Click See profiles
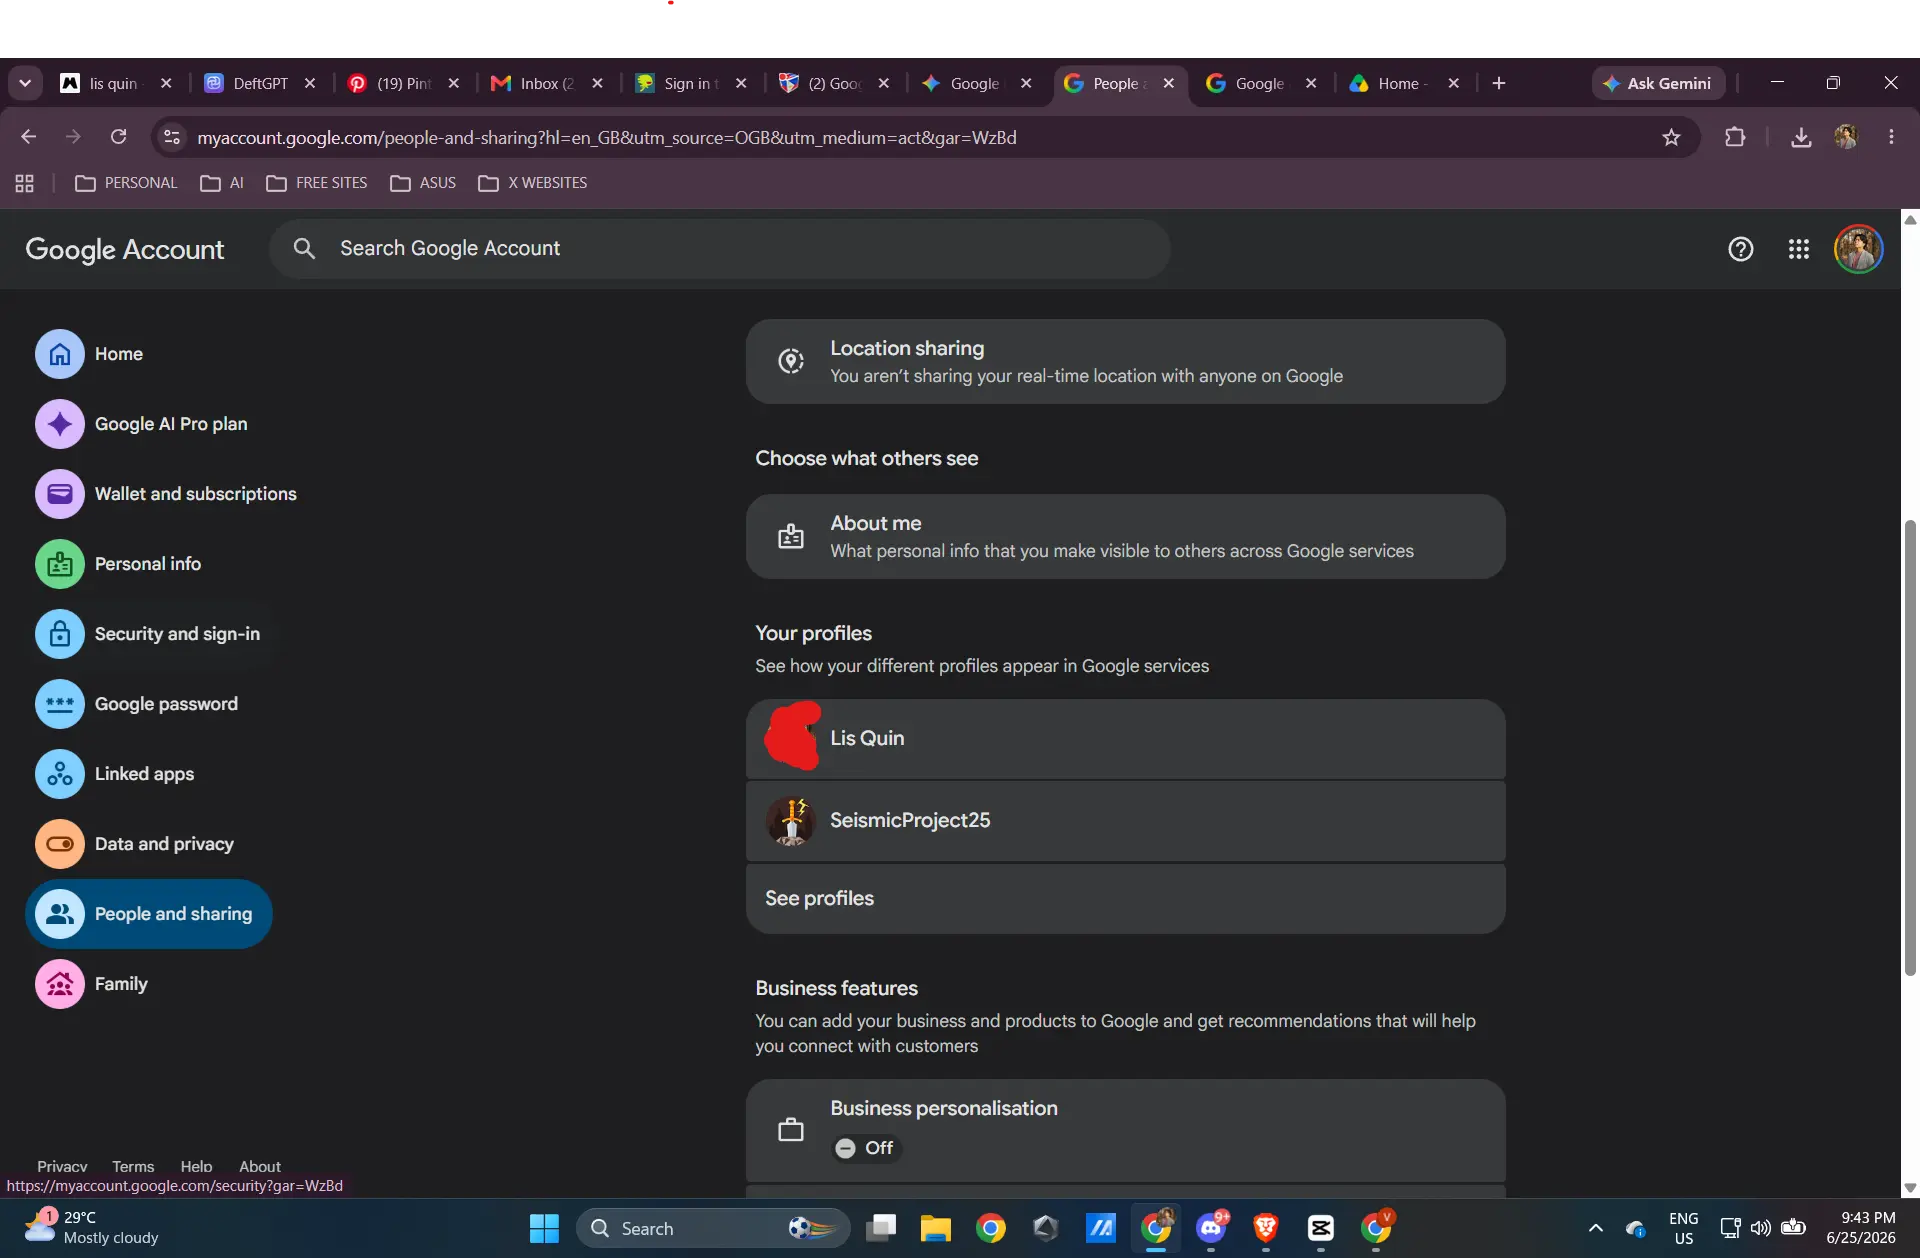The height and width of the screenshot is (1258, 1920). pyautogui.click(x=1125, y=899)
